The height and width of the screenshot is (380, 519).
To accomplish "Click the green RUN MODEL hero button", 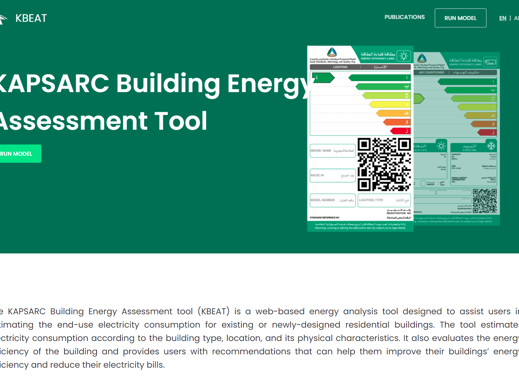I will (x=19, y=154).
